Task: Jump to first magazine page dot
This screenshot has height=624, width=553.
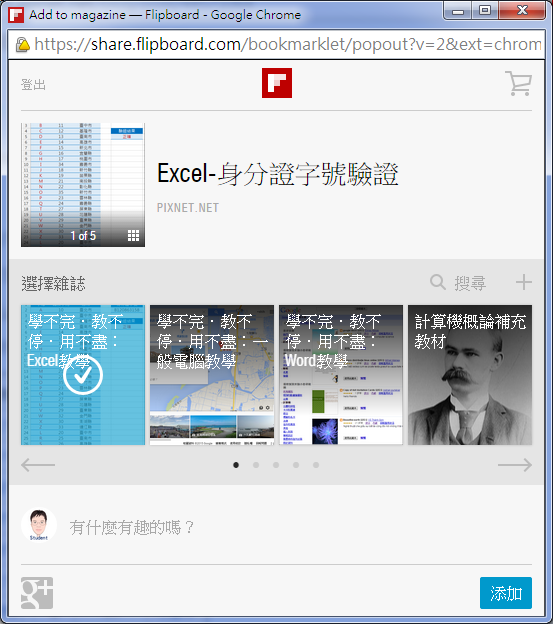Action: coord(236,465)
